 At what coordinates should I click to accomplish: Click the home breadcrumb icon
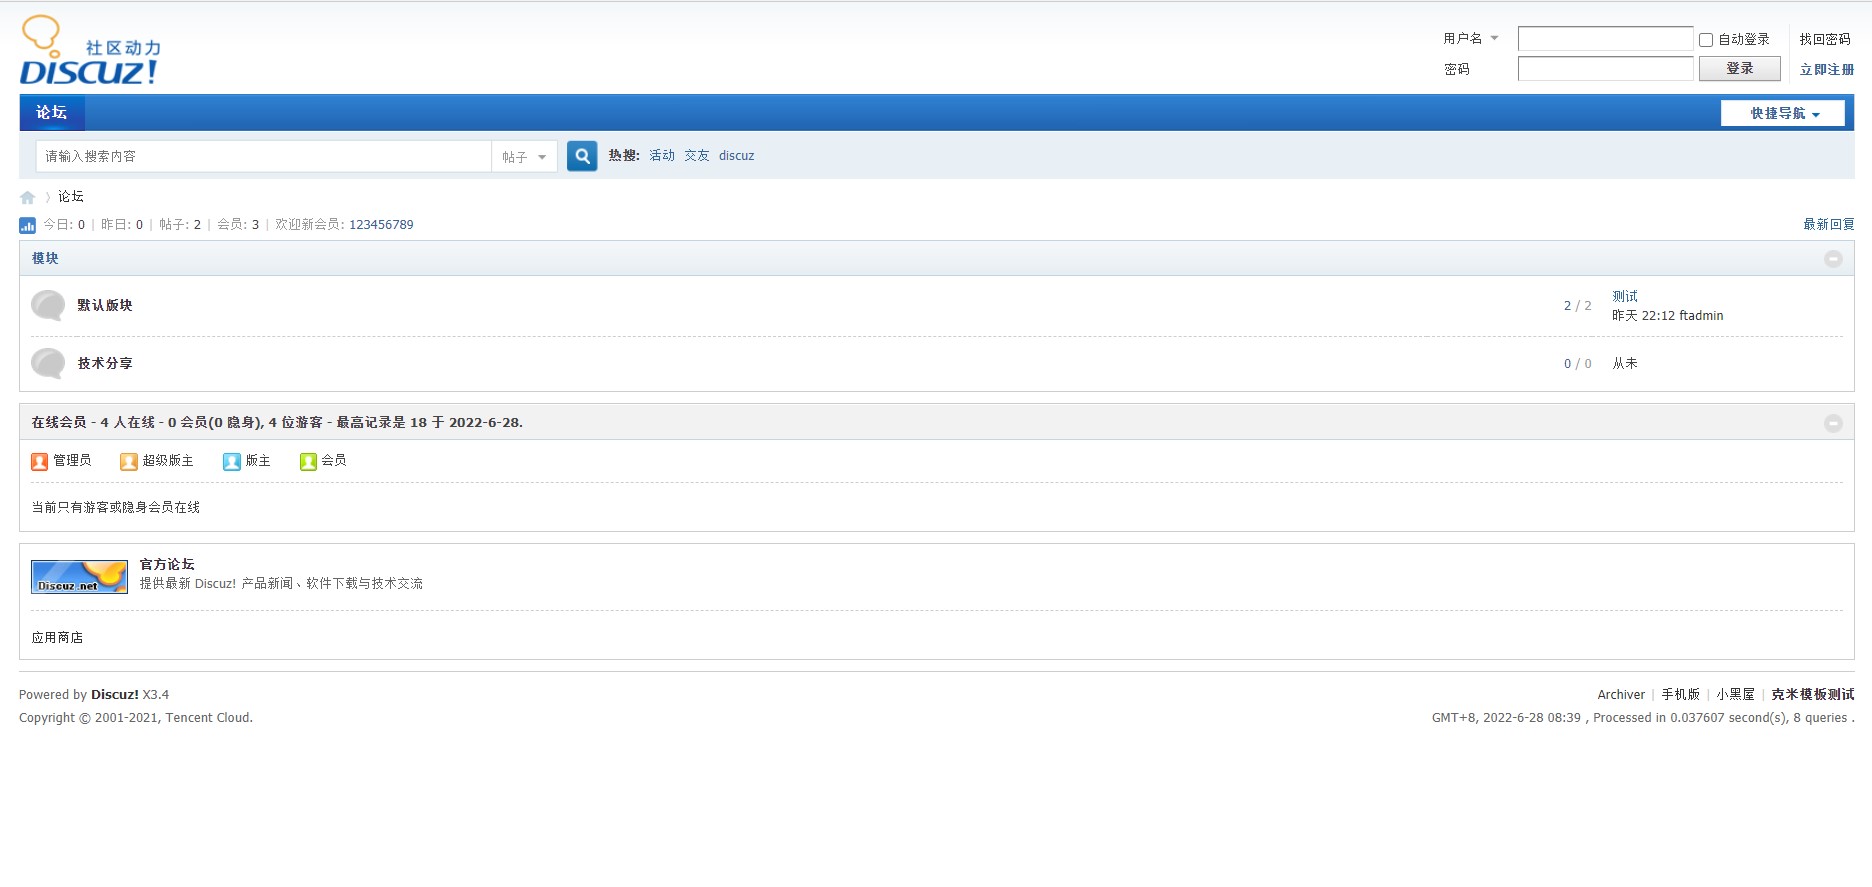point(28,197)
